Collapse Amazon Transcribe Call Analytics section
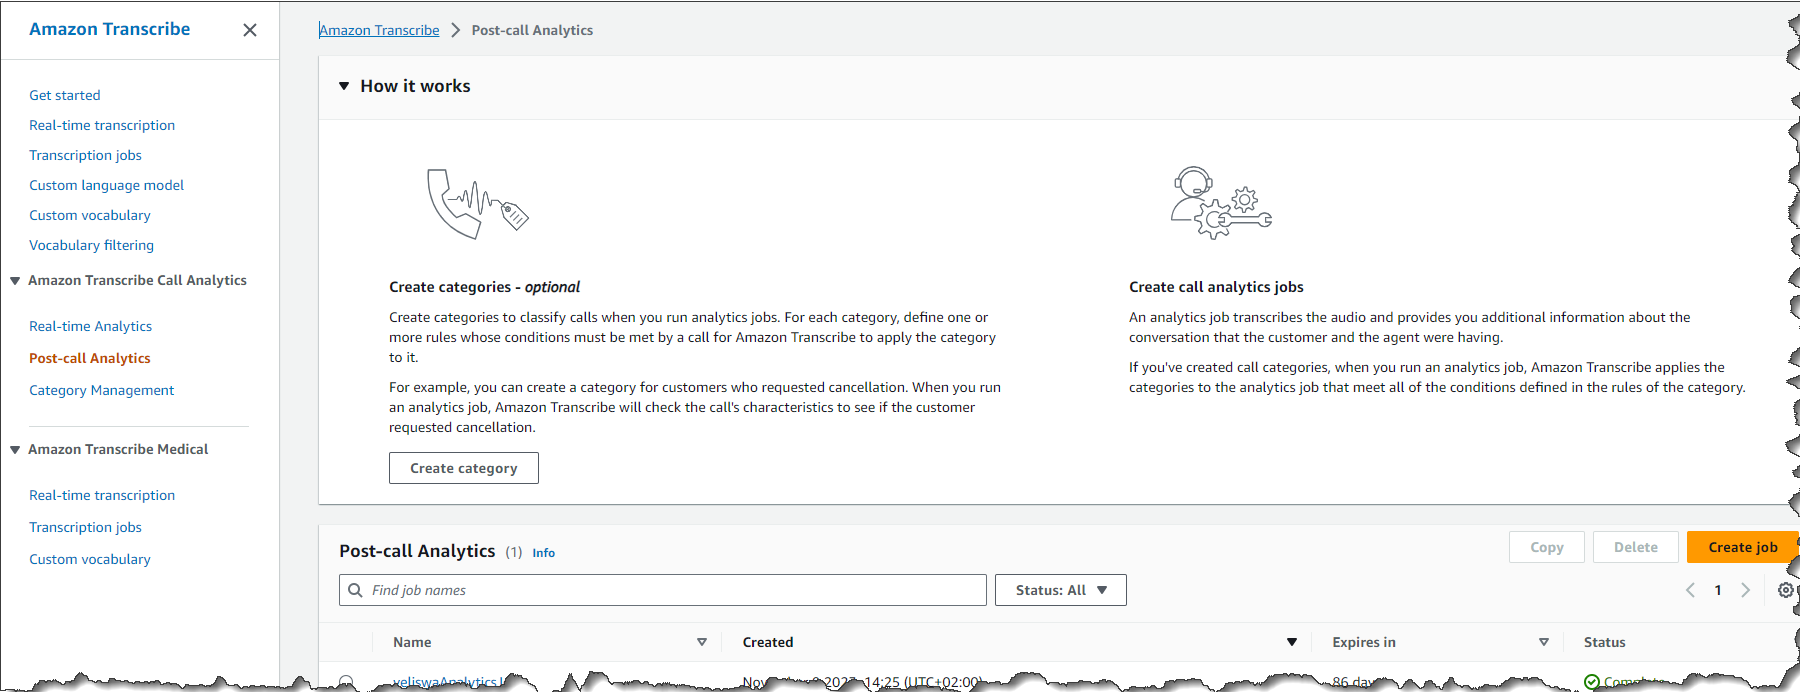The image size is (1800, 694). (15, 281)
